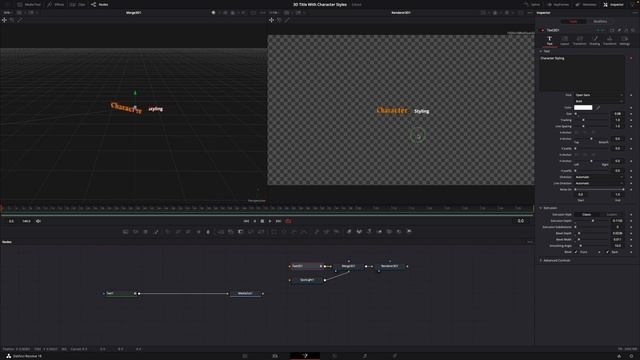The width and height of the screenshot is (640, 360).
Task: Open the Shading tab of Text3D
Action: [595, 40]
